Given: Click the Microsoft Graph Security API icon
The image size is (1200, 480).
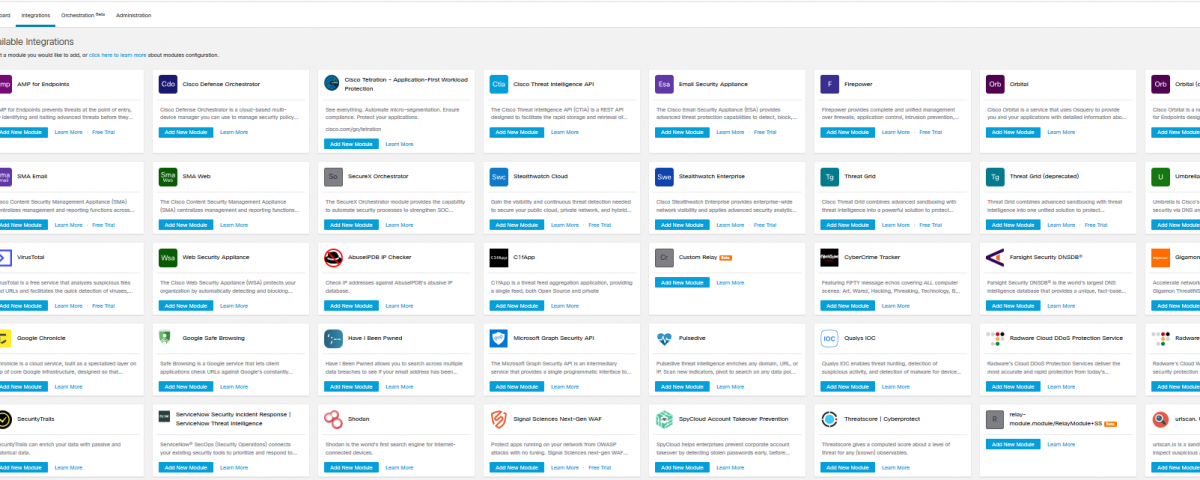Looking at the screenshot, I should click(498, 338).
